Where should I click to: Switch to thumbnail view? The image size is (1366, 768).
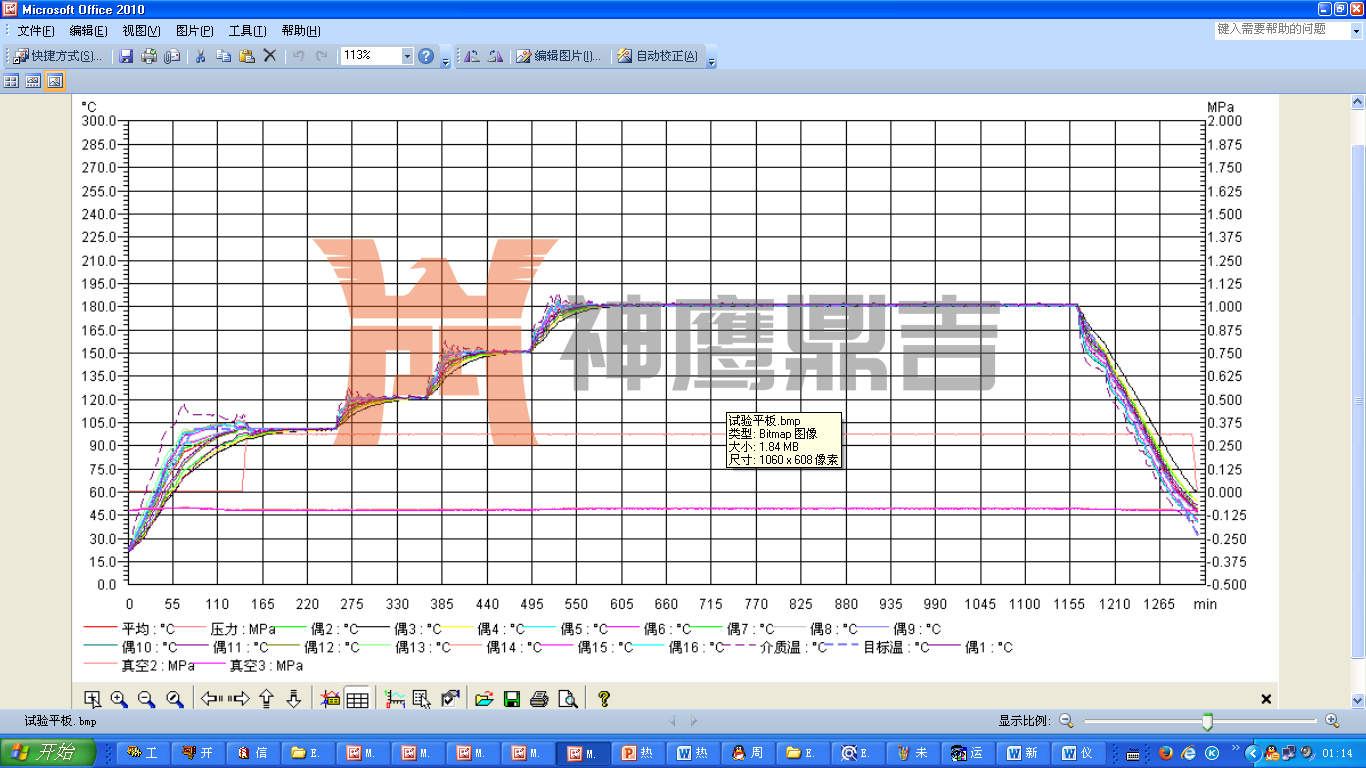tap(11, 81)
